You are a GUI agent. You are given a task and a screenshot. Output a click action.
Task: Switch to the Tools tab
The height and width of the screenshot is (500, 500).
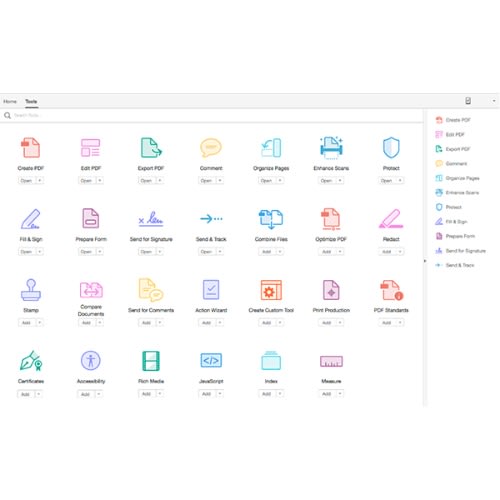tap(31, 101)
